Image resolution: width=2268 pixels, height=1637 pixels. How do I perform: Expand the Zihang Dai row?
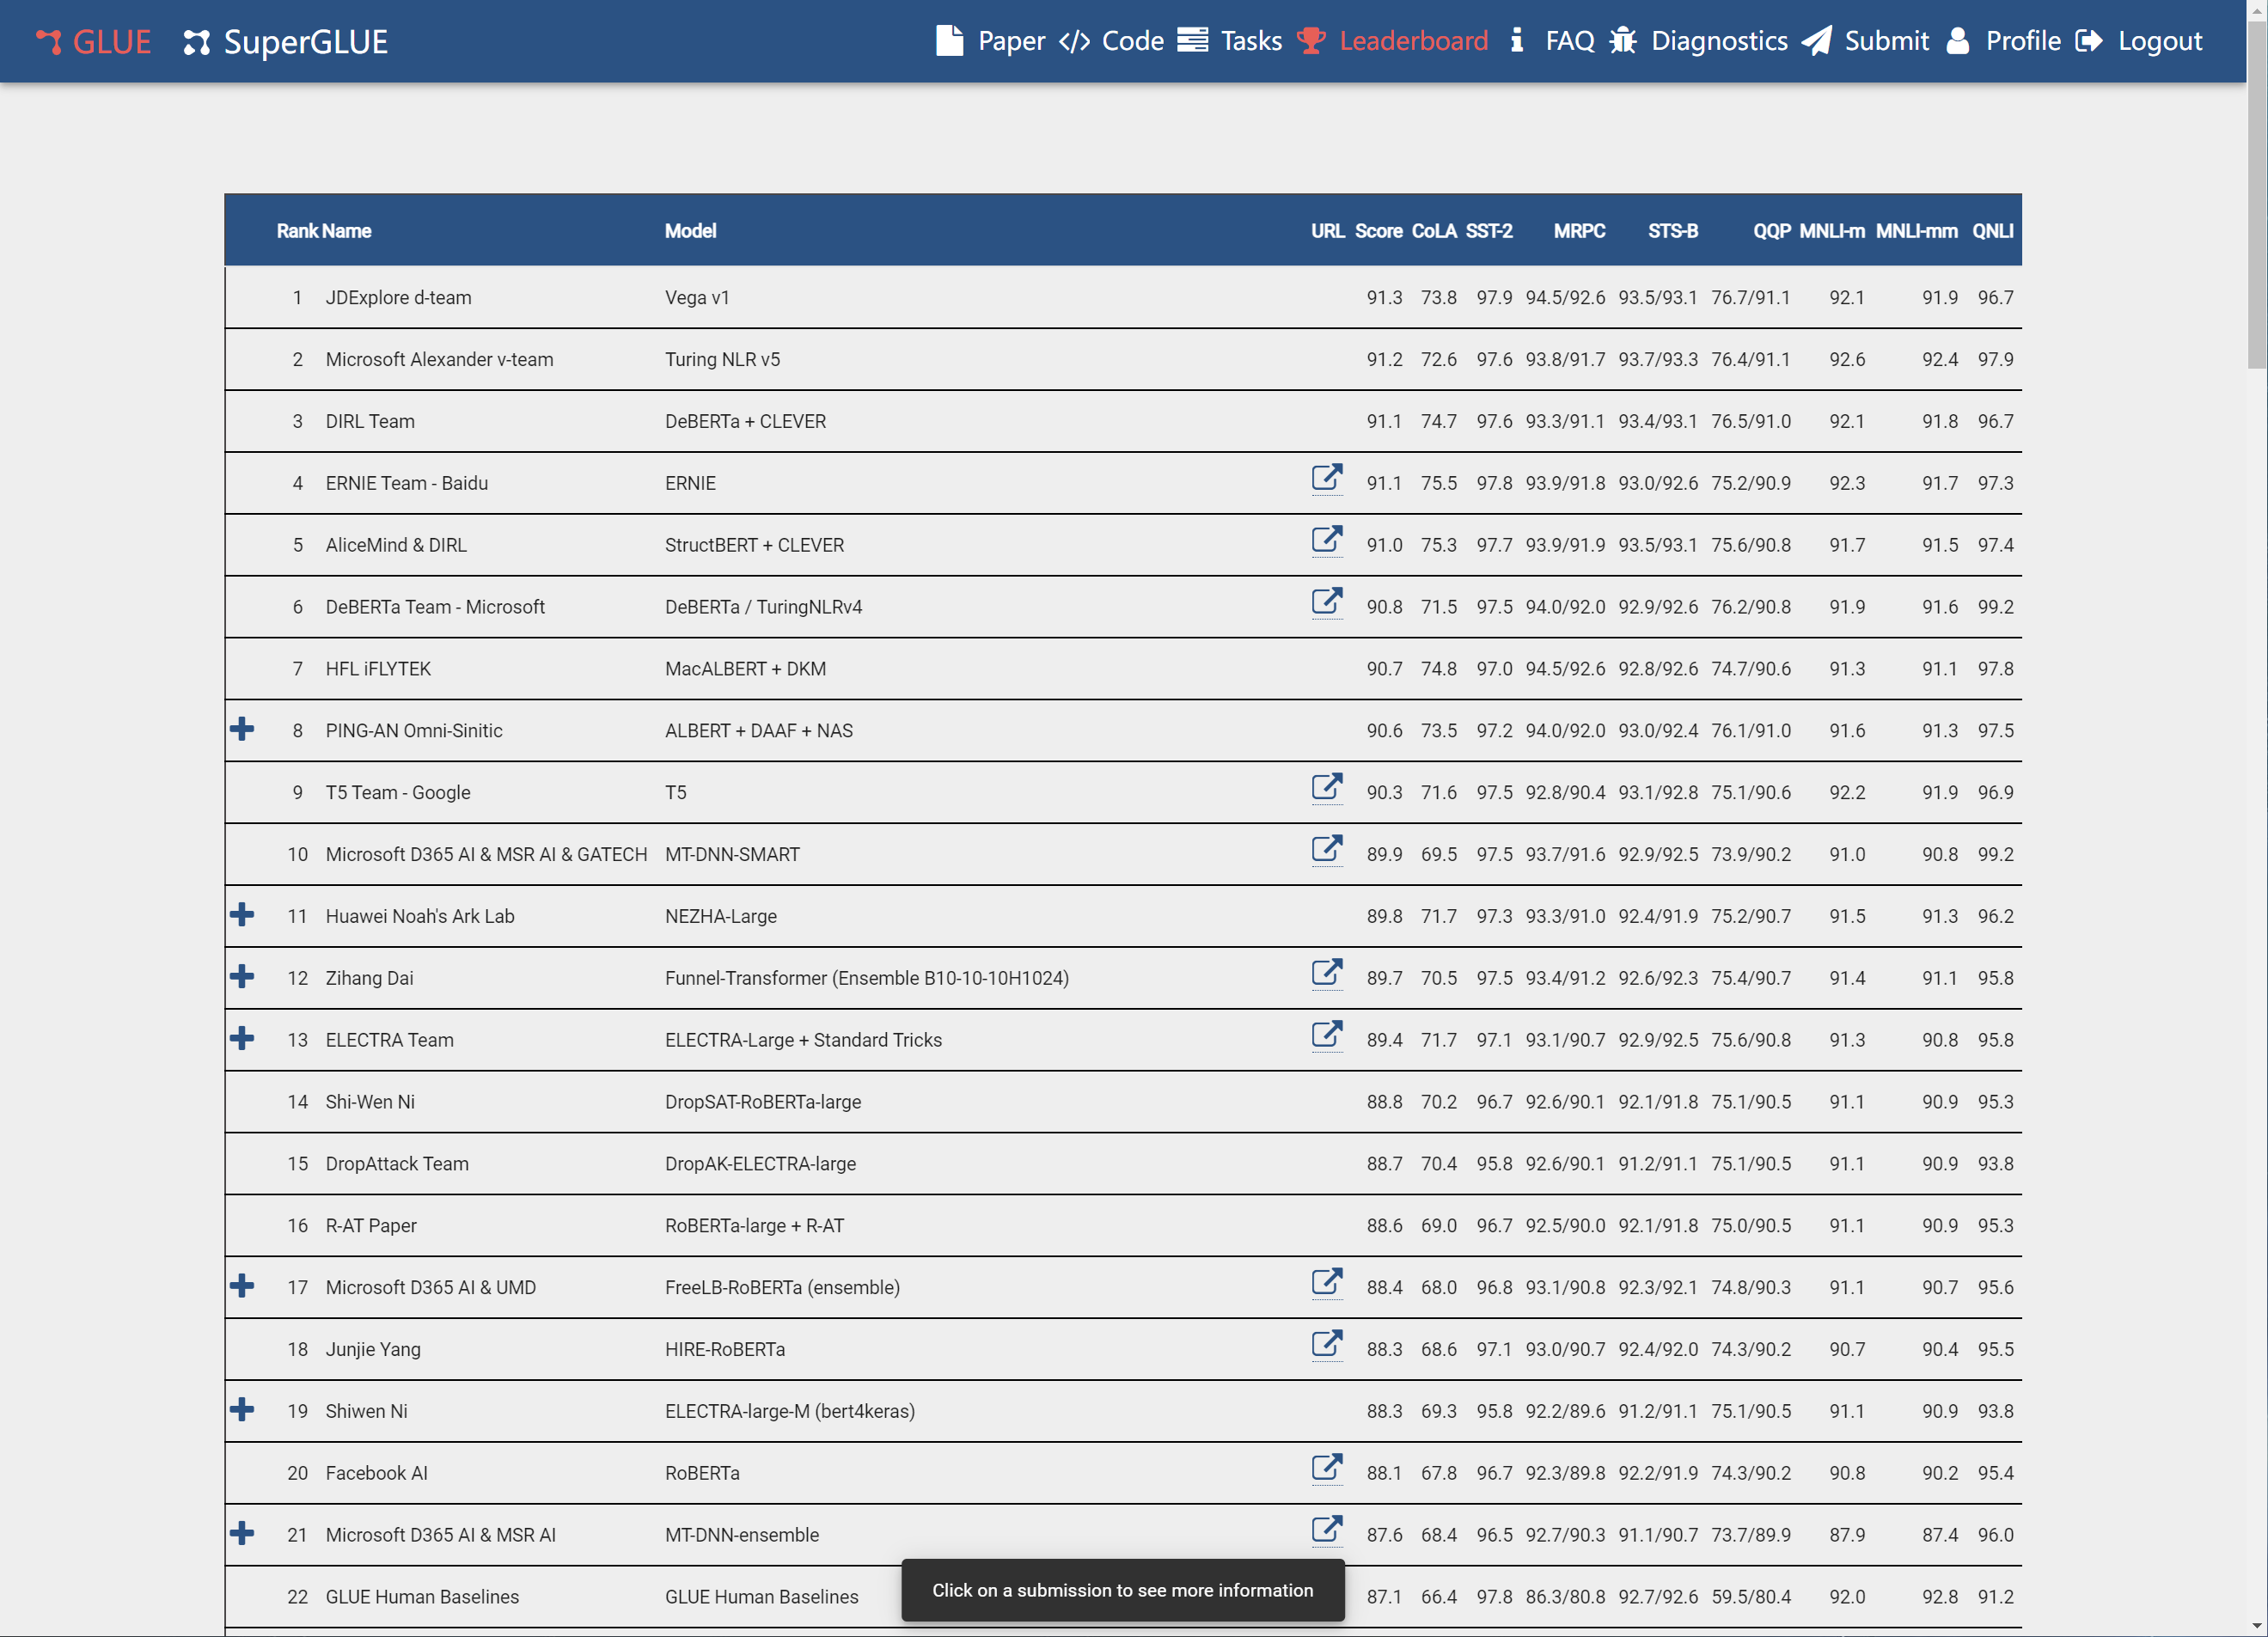242,977
